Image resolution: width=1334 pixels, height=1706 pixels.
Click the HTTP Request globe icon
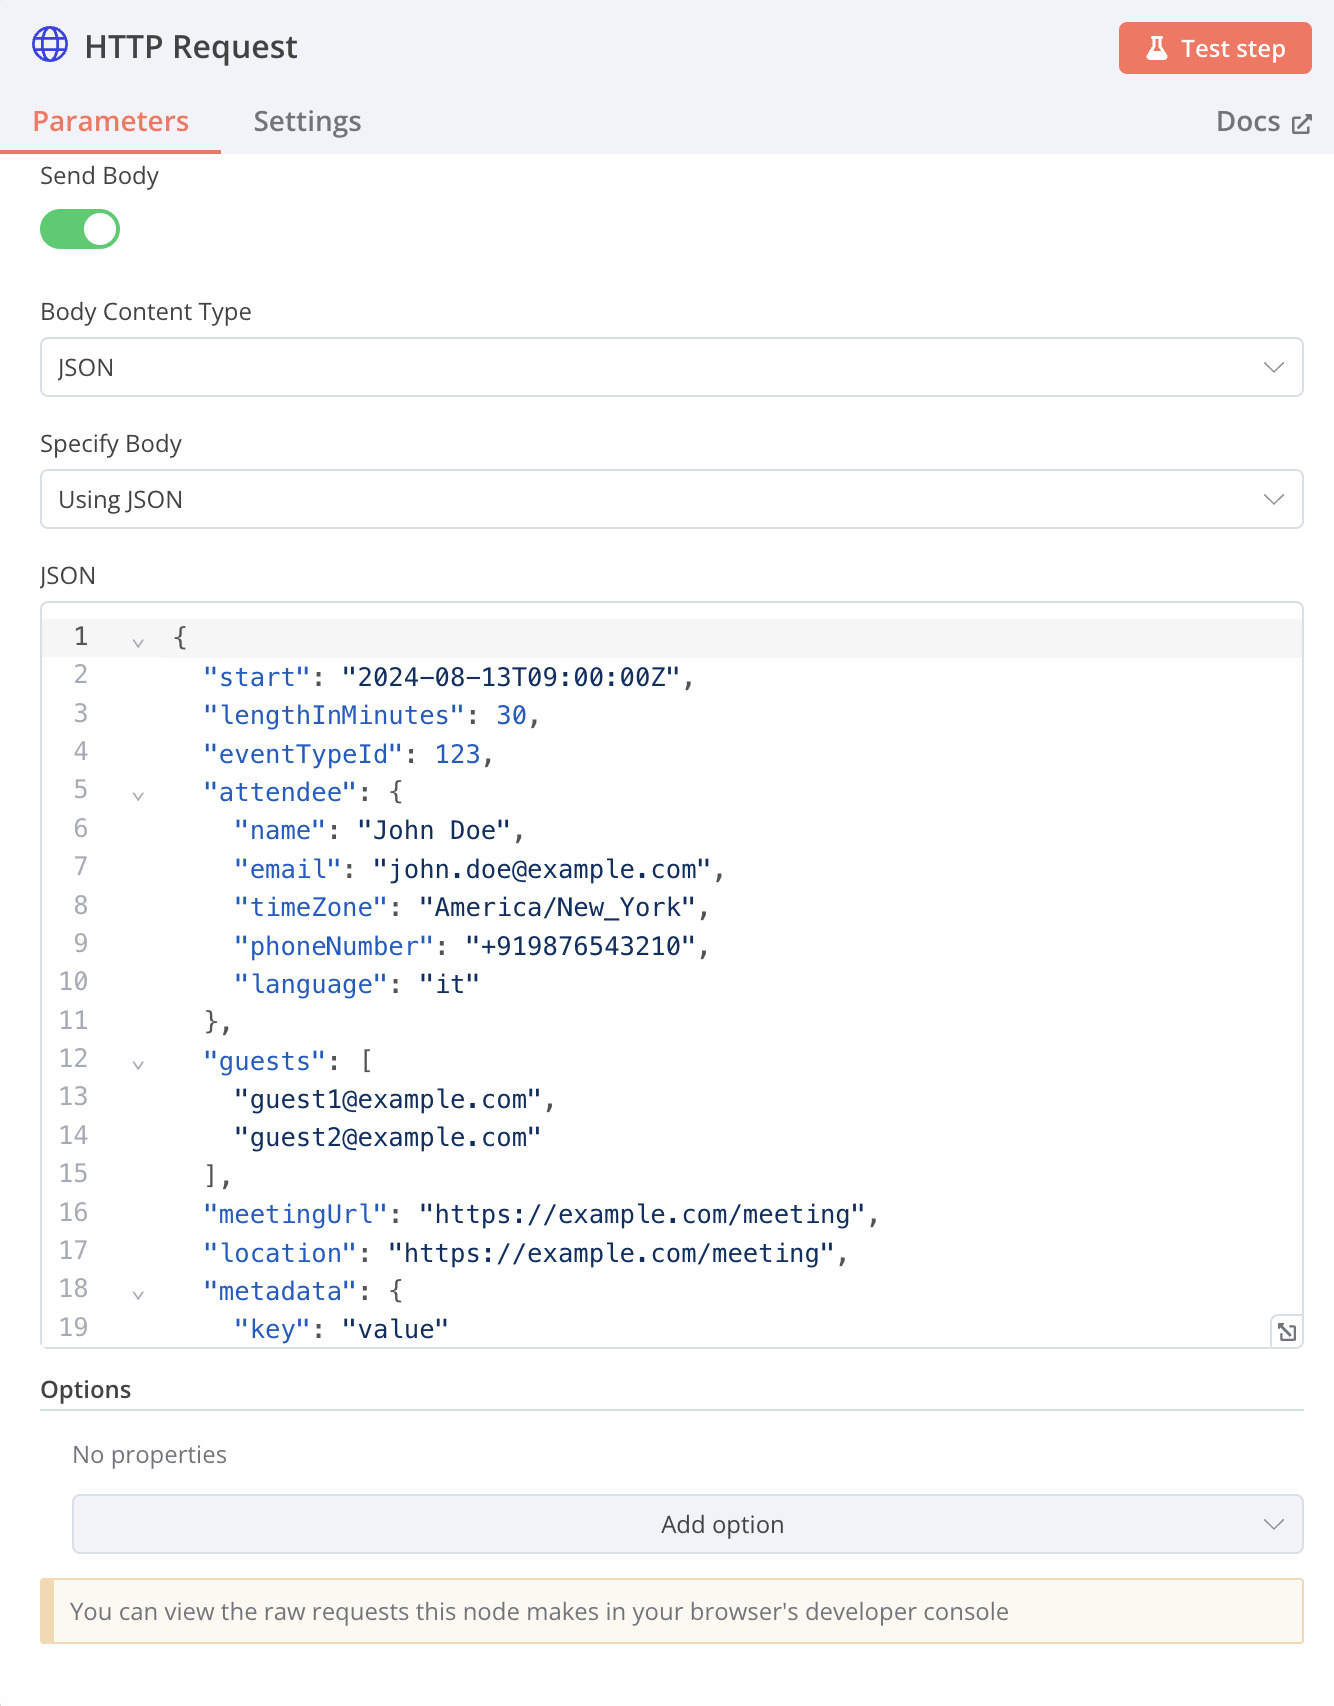click(x=50, y=45)
